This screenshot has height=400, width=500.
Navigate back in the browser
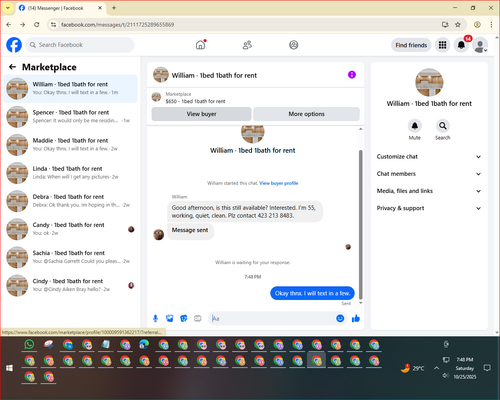tap(9, 24)
